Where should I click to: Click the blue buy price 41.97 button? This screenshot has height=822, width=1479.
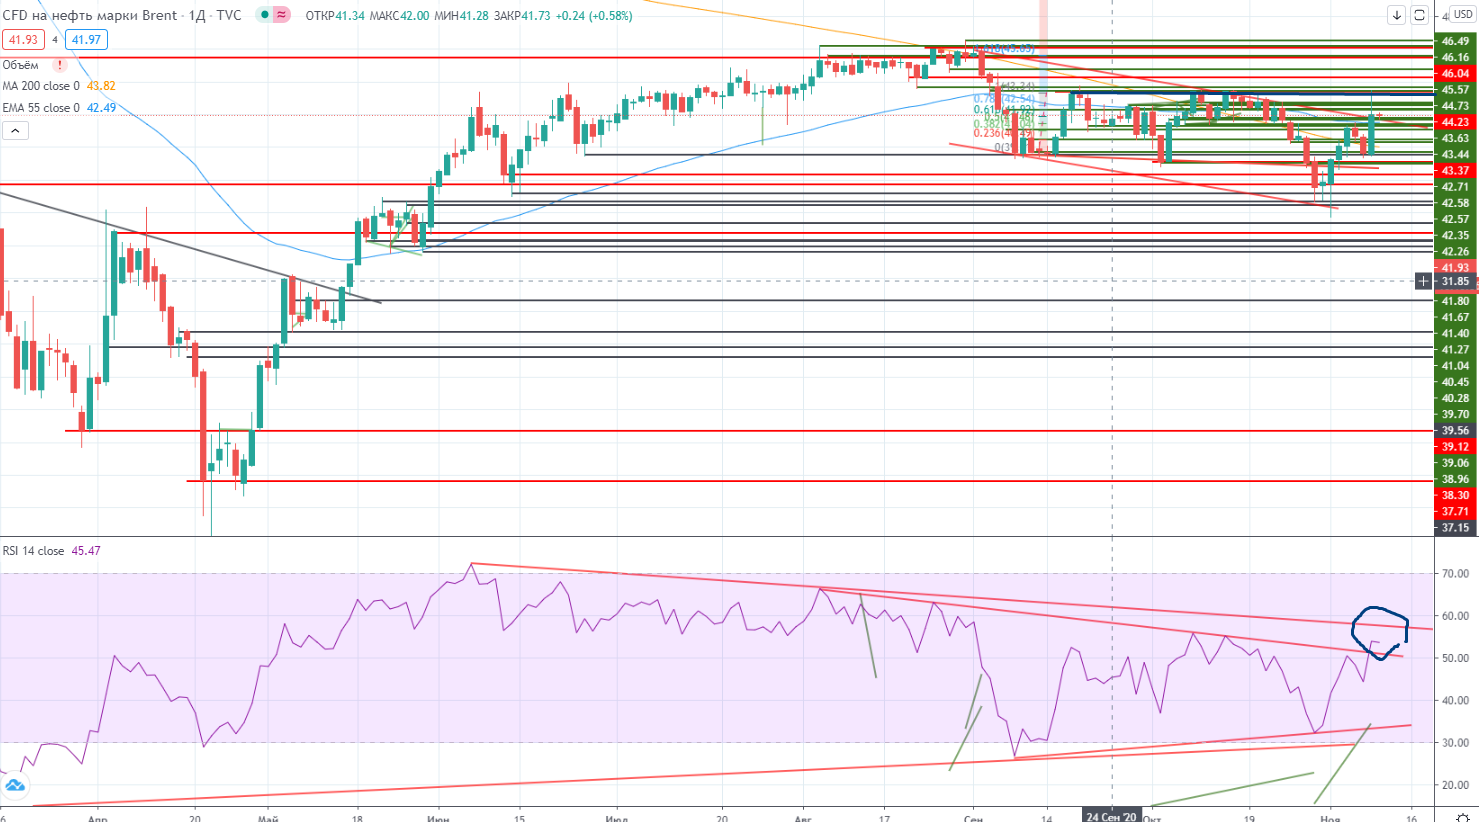87,40
